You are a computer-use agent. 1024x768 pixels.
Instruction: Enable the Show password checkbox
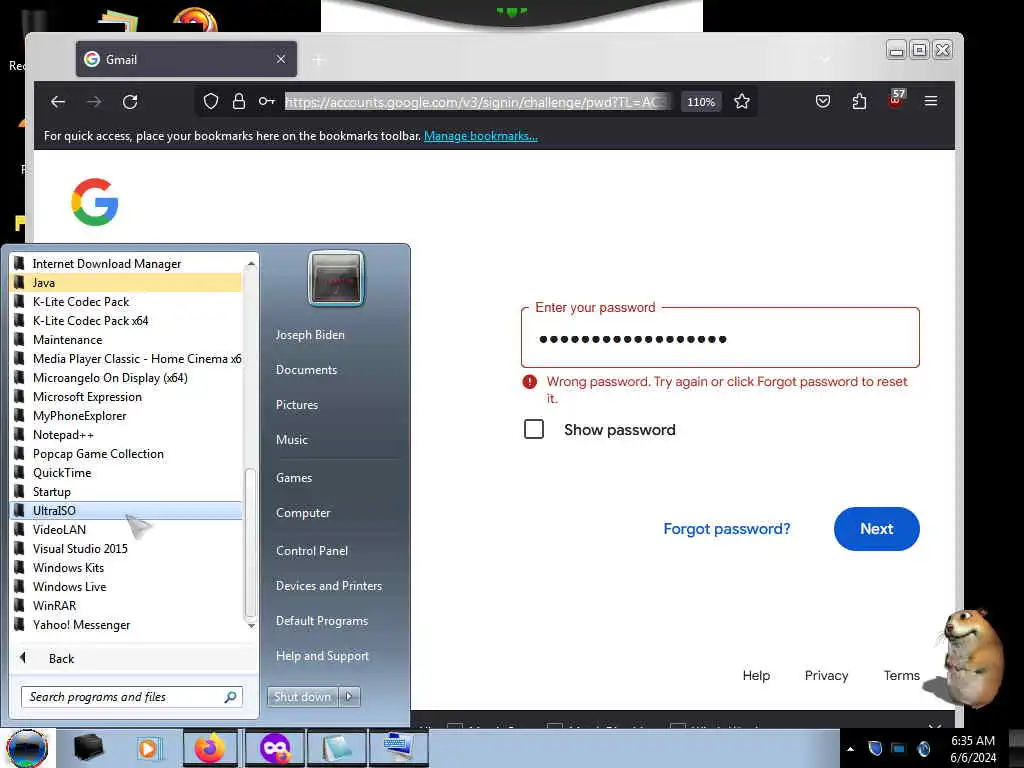(534, 429)
